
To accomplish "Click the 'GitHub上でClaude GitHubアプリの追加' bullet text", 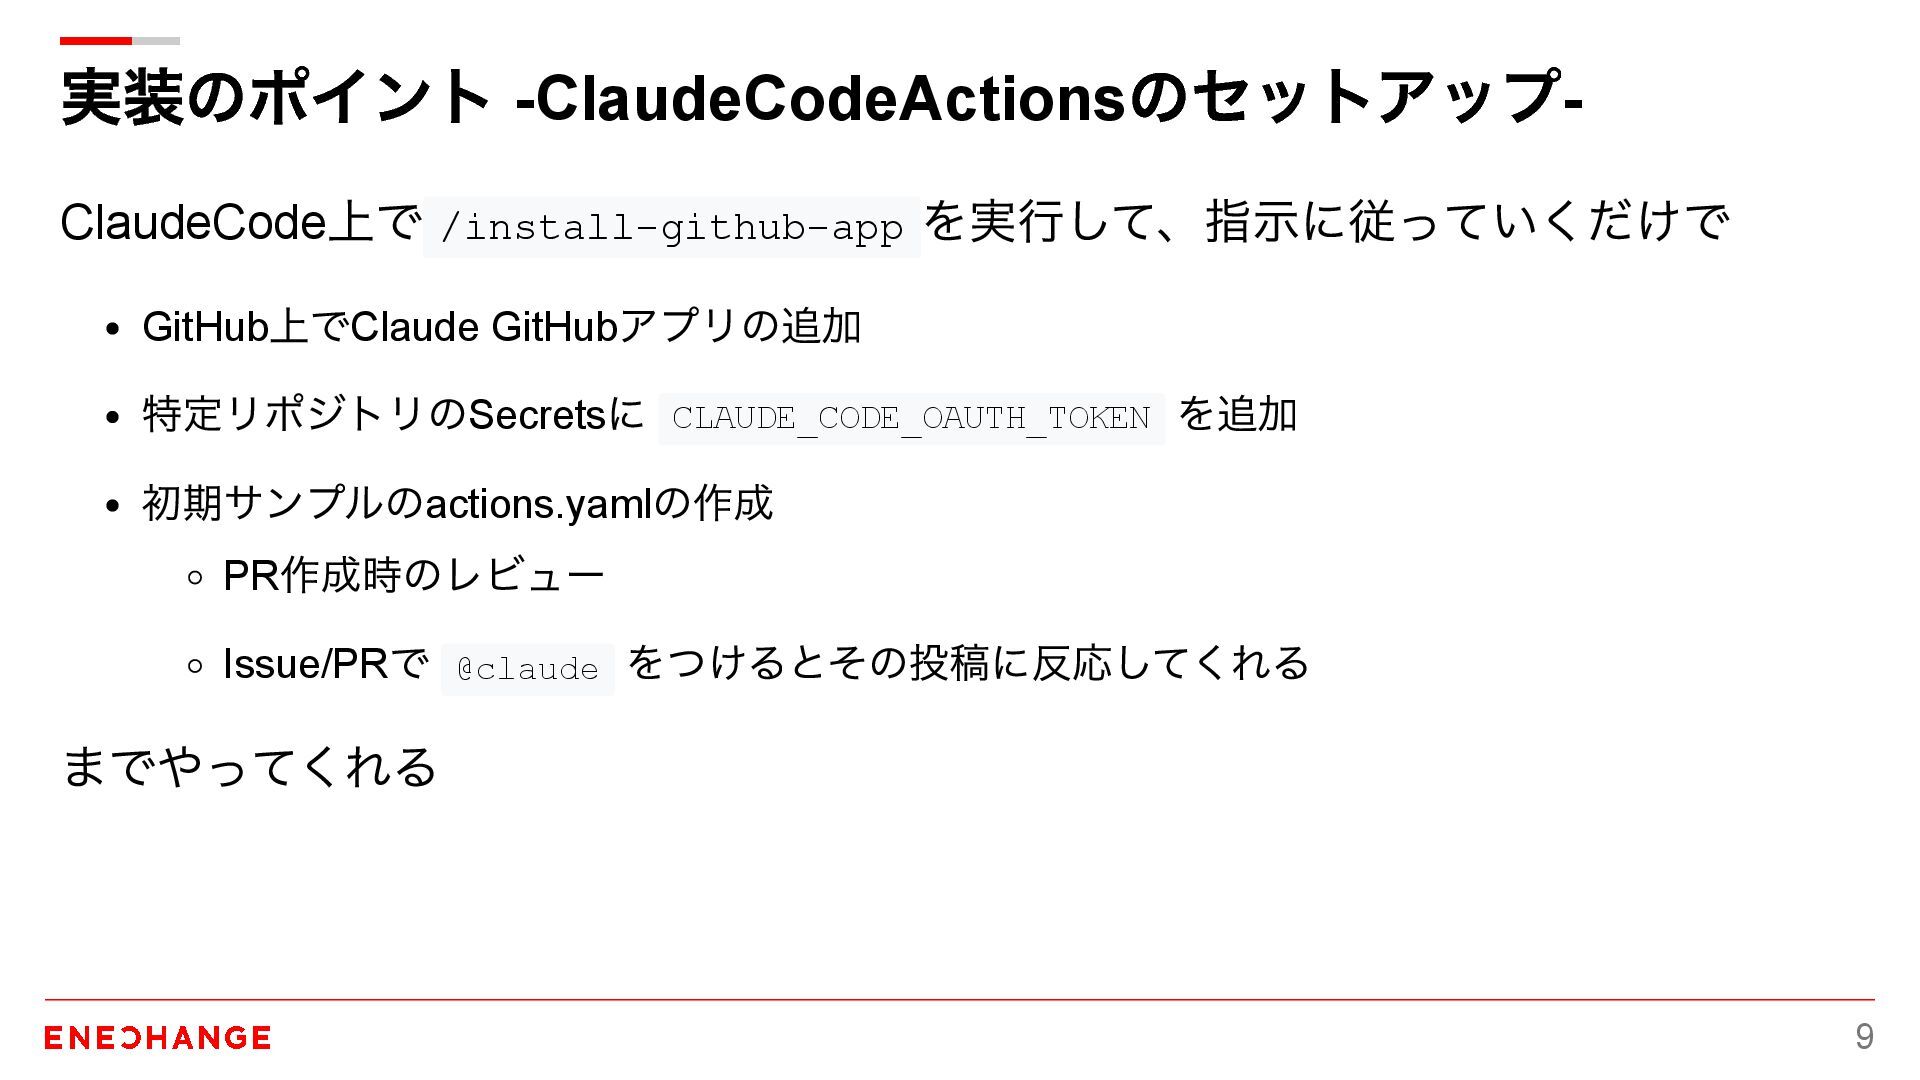I will pos(501,327).
